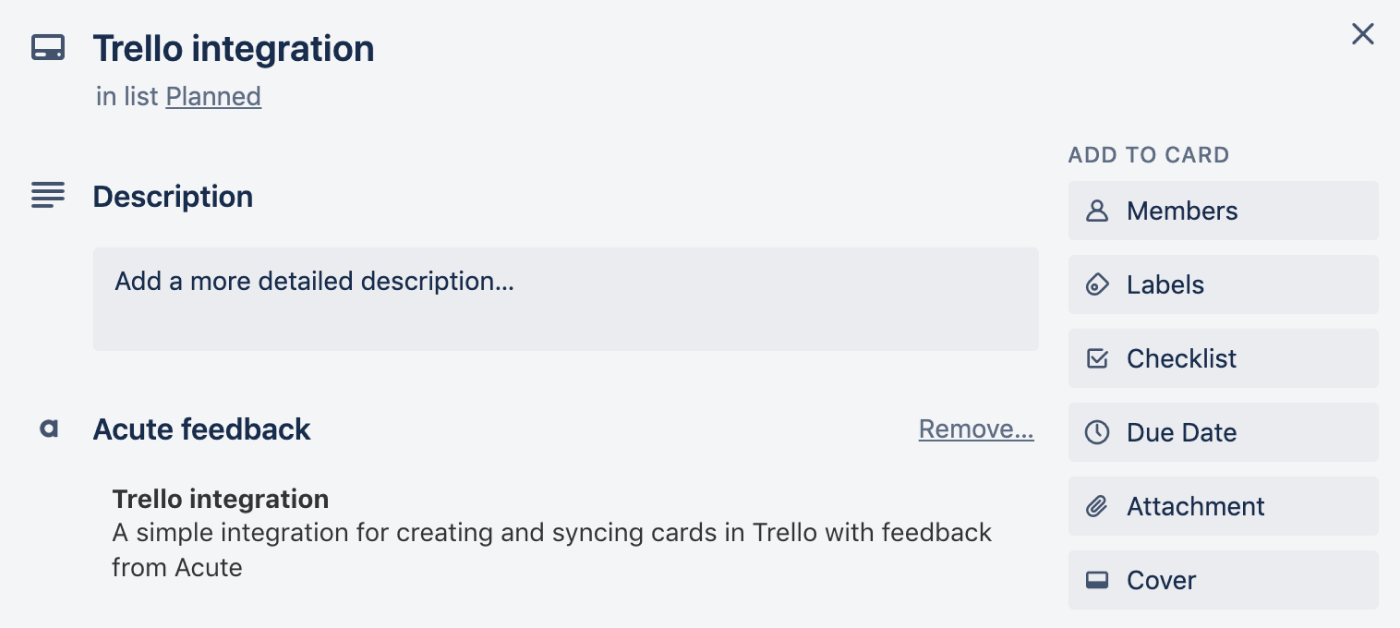Set a Due Date for the card
The width and height of the screenshot is (1400, 628).
1222,432
